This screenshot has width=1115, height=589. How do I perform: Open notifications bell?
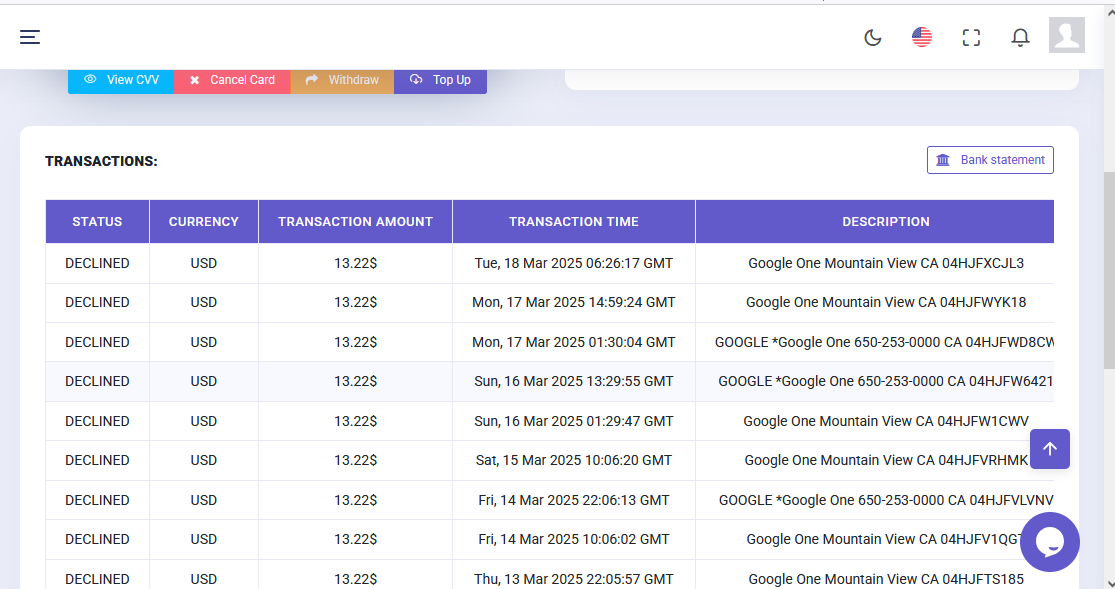point(1020,38)
